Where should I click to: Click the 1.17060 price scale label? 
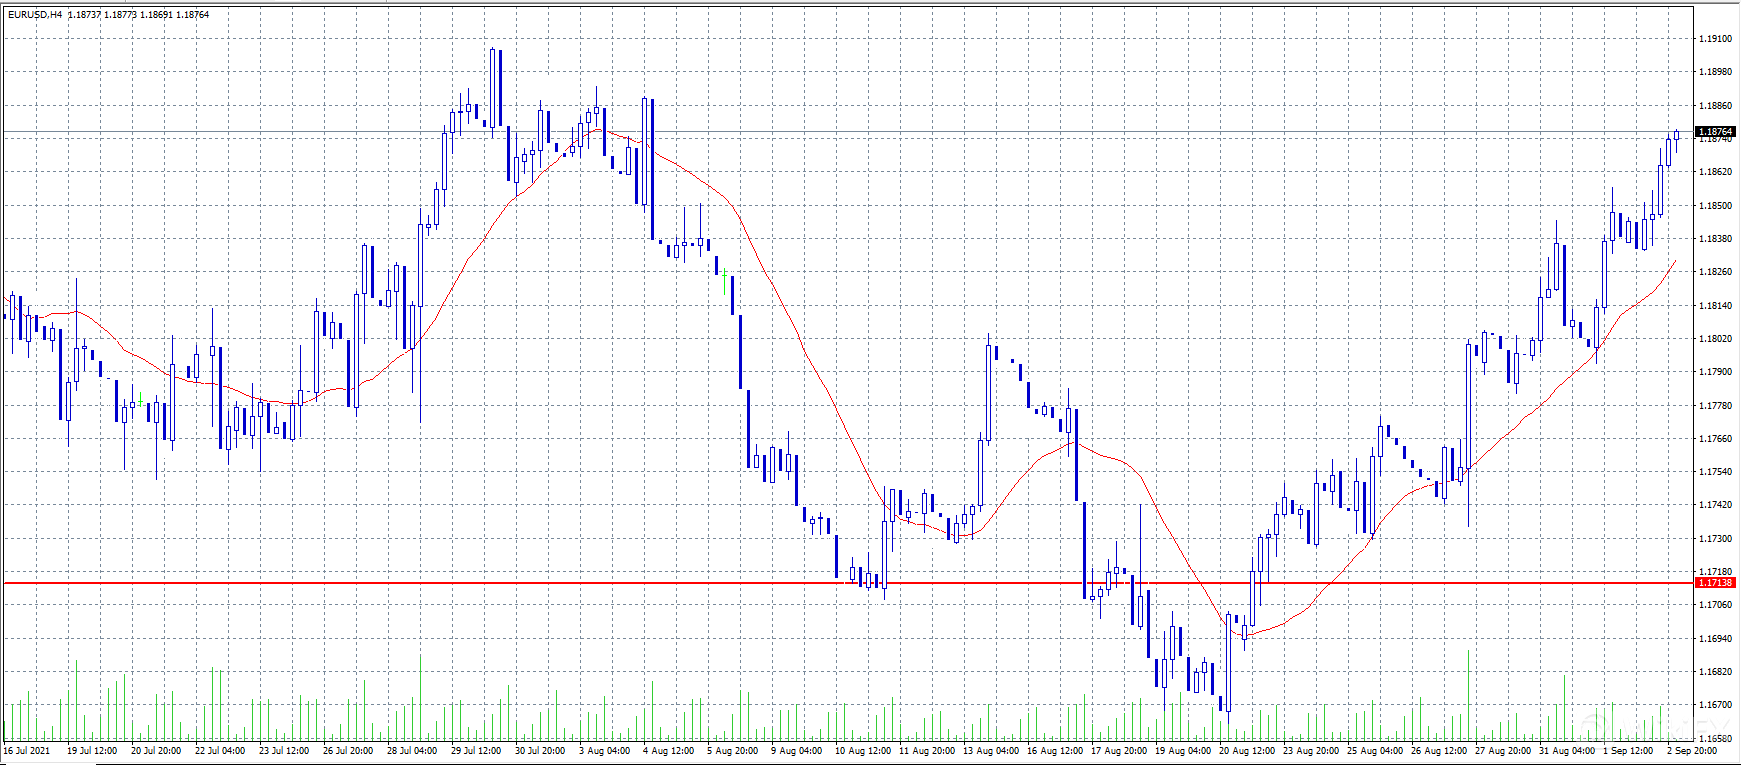(1715, 605)
